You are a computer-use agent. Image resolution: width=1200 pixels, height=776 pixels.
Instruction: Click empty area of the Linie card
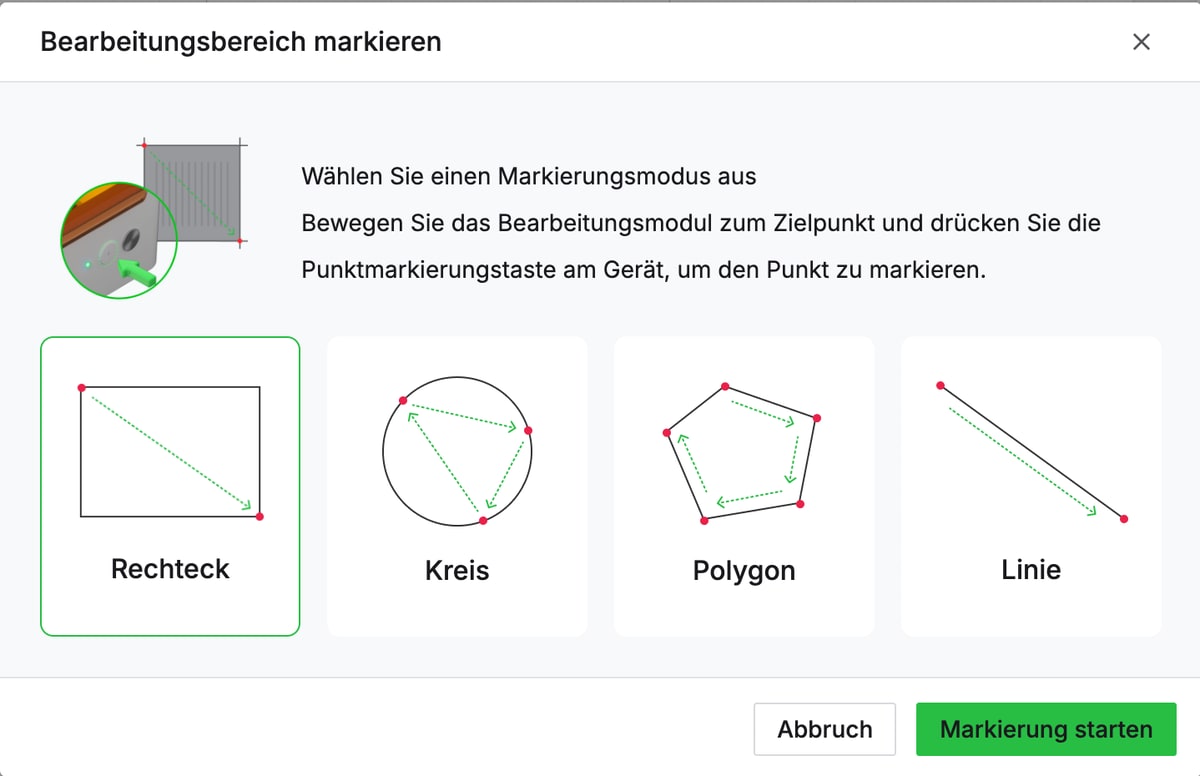[x=1031, y=612]
